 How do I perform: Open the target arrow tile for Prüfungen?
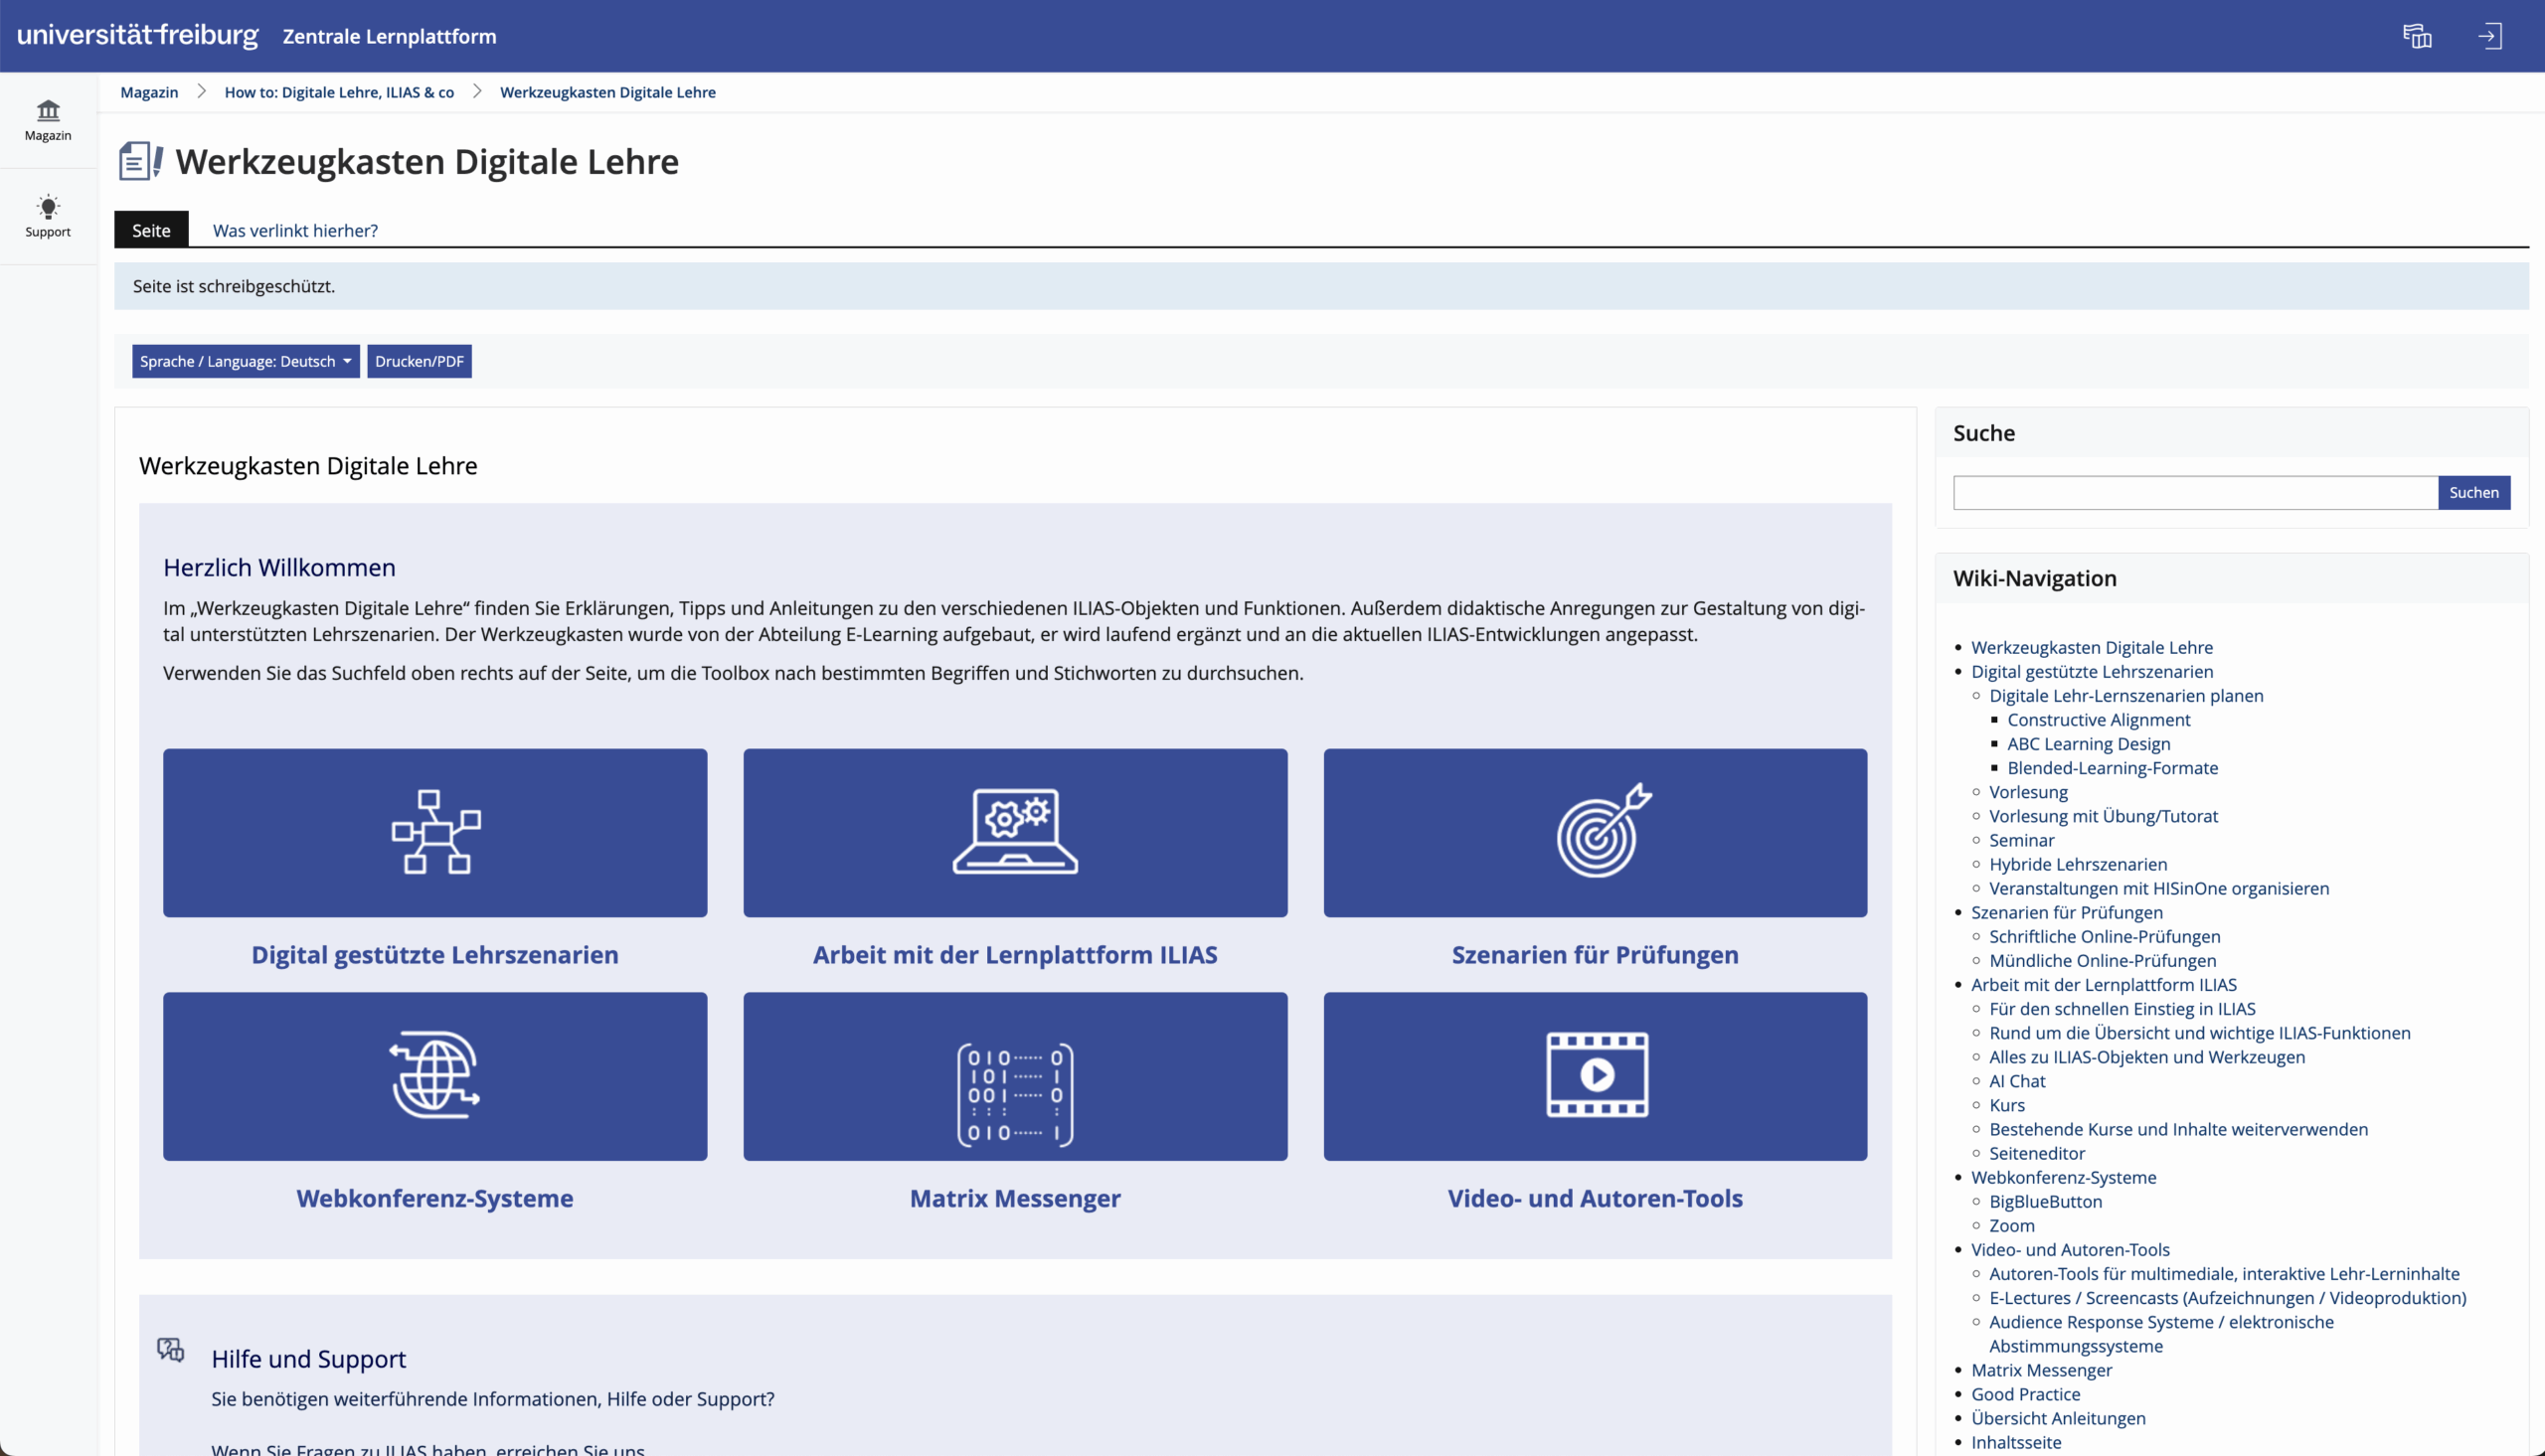tap(1595, 832)
